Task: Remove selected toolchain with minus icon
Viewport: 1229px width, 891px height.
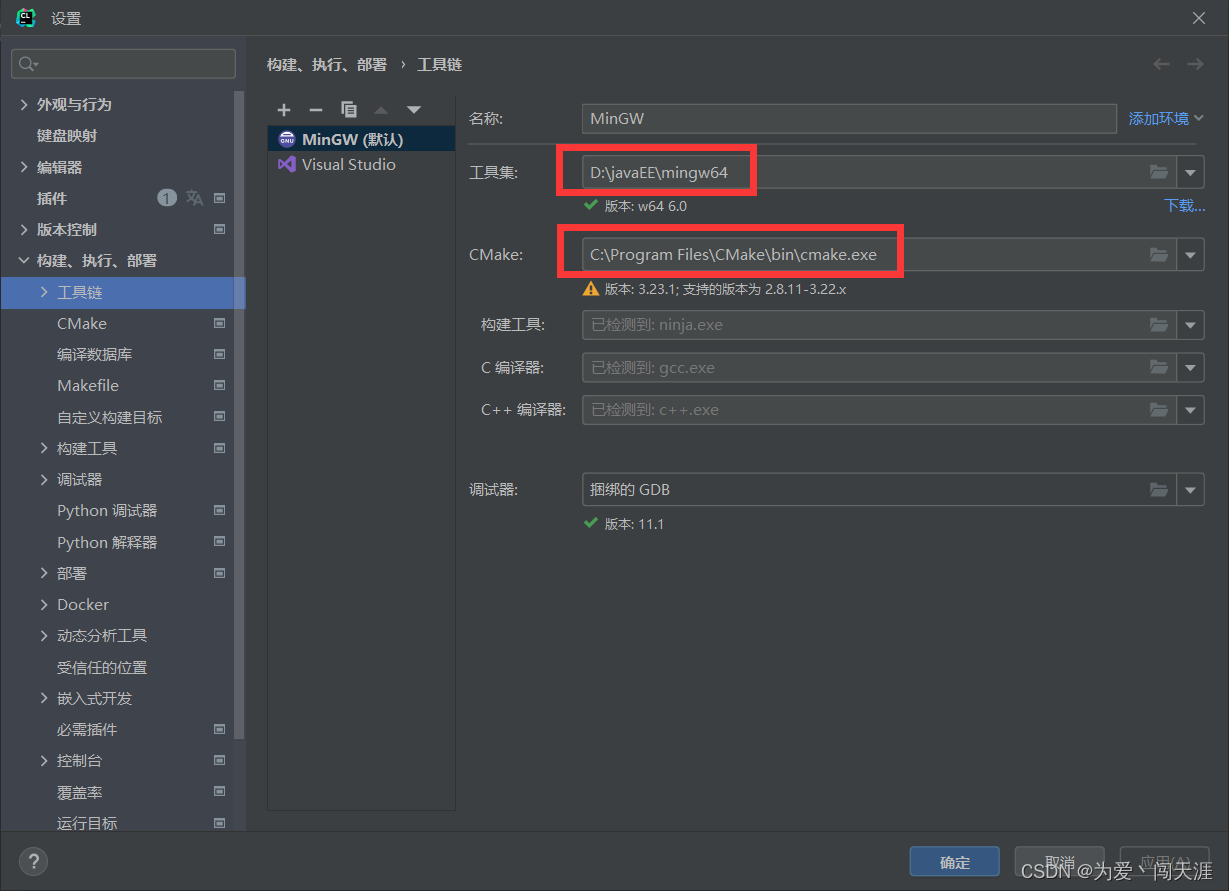Action: (x=316, y=110)
